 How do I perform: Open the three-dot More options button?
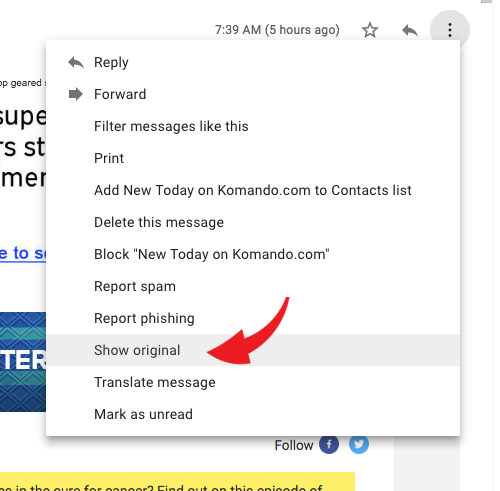click(x=450, y=30)
